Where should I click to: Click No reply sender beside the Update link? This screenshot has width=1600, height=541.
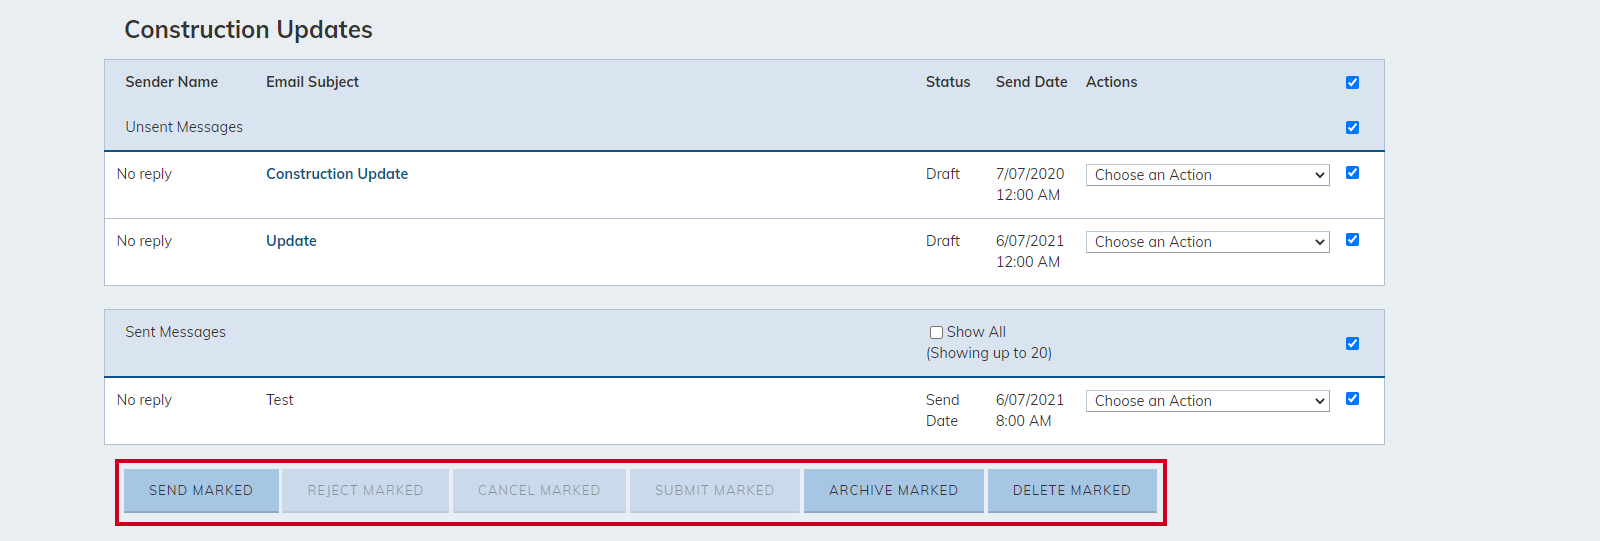click(x=144, y=241)
